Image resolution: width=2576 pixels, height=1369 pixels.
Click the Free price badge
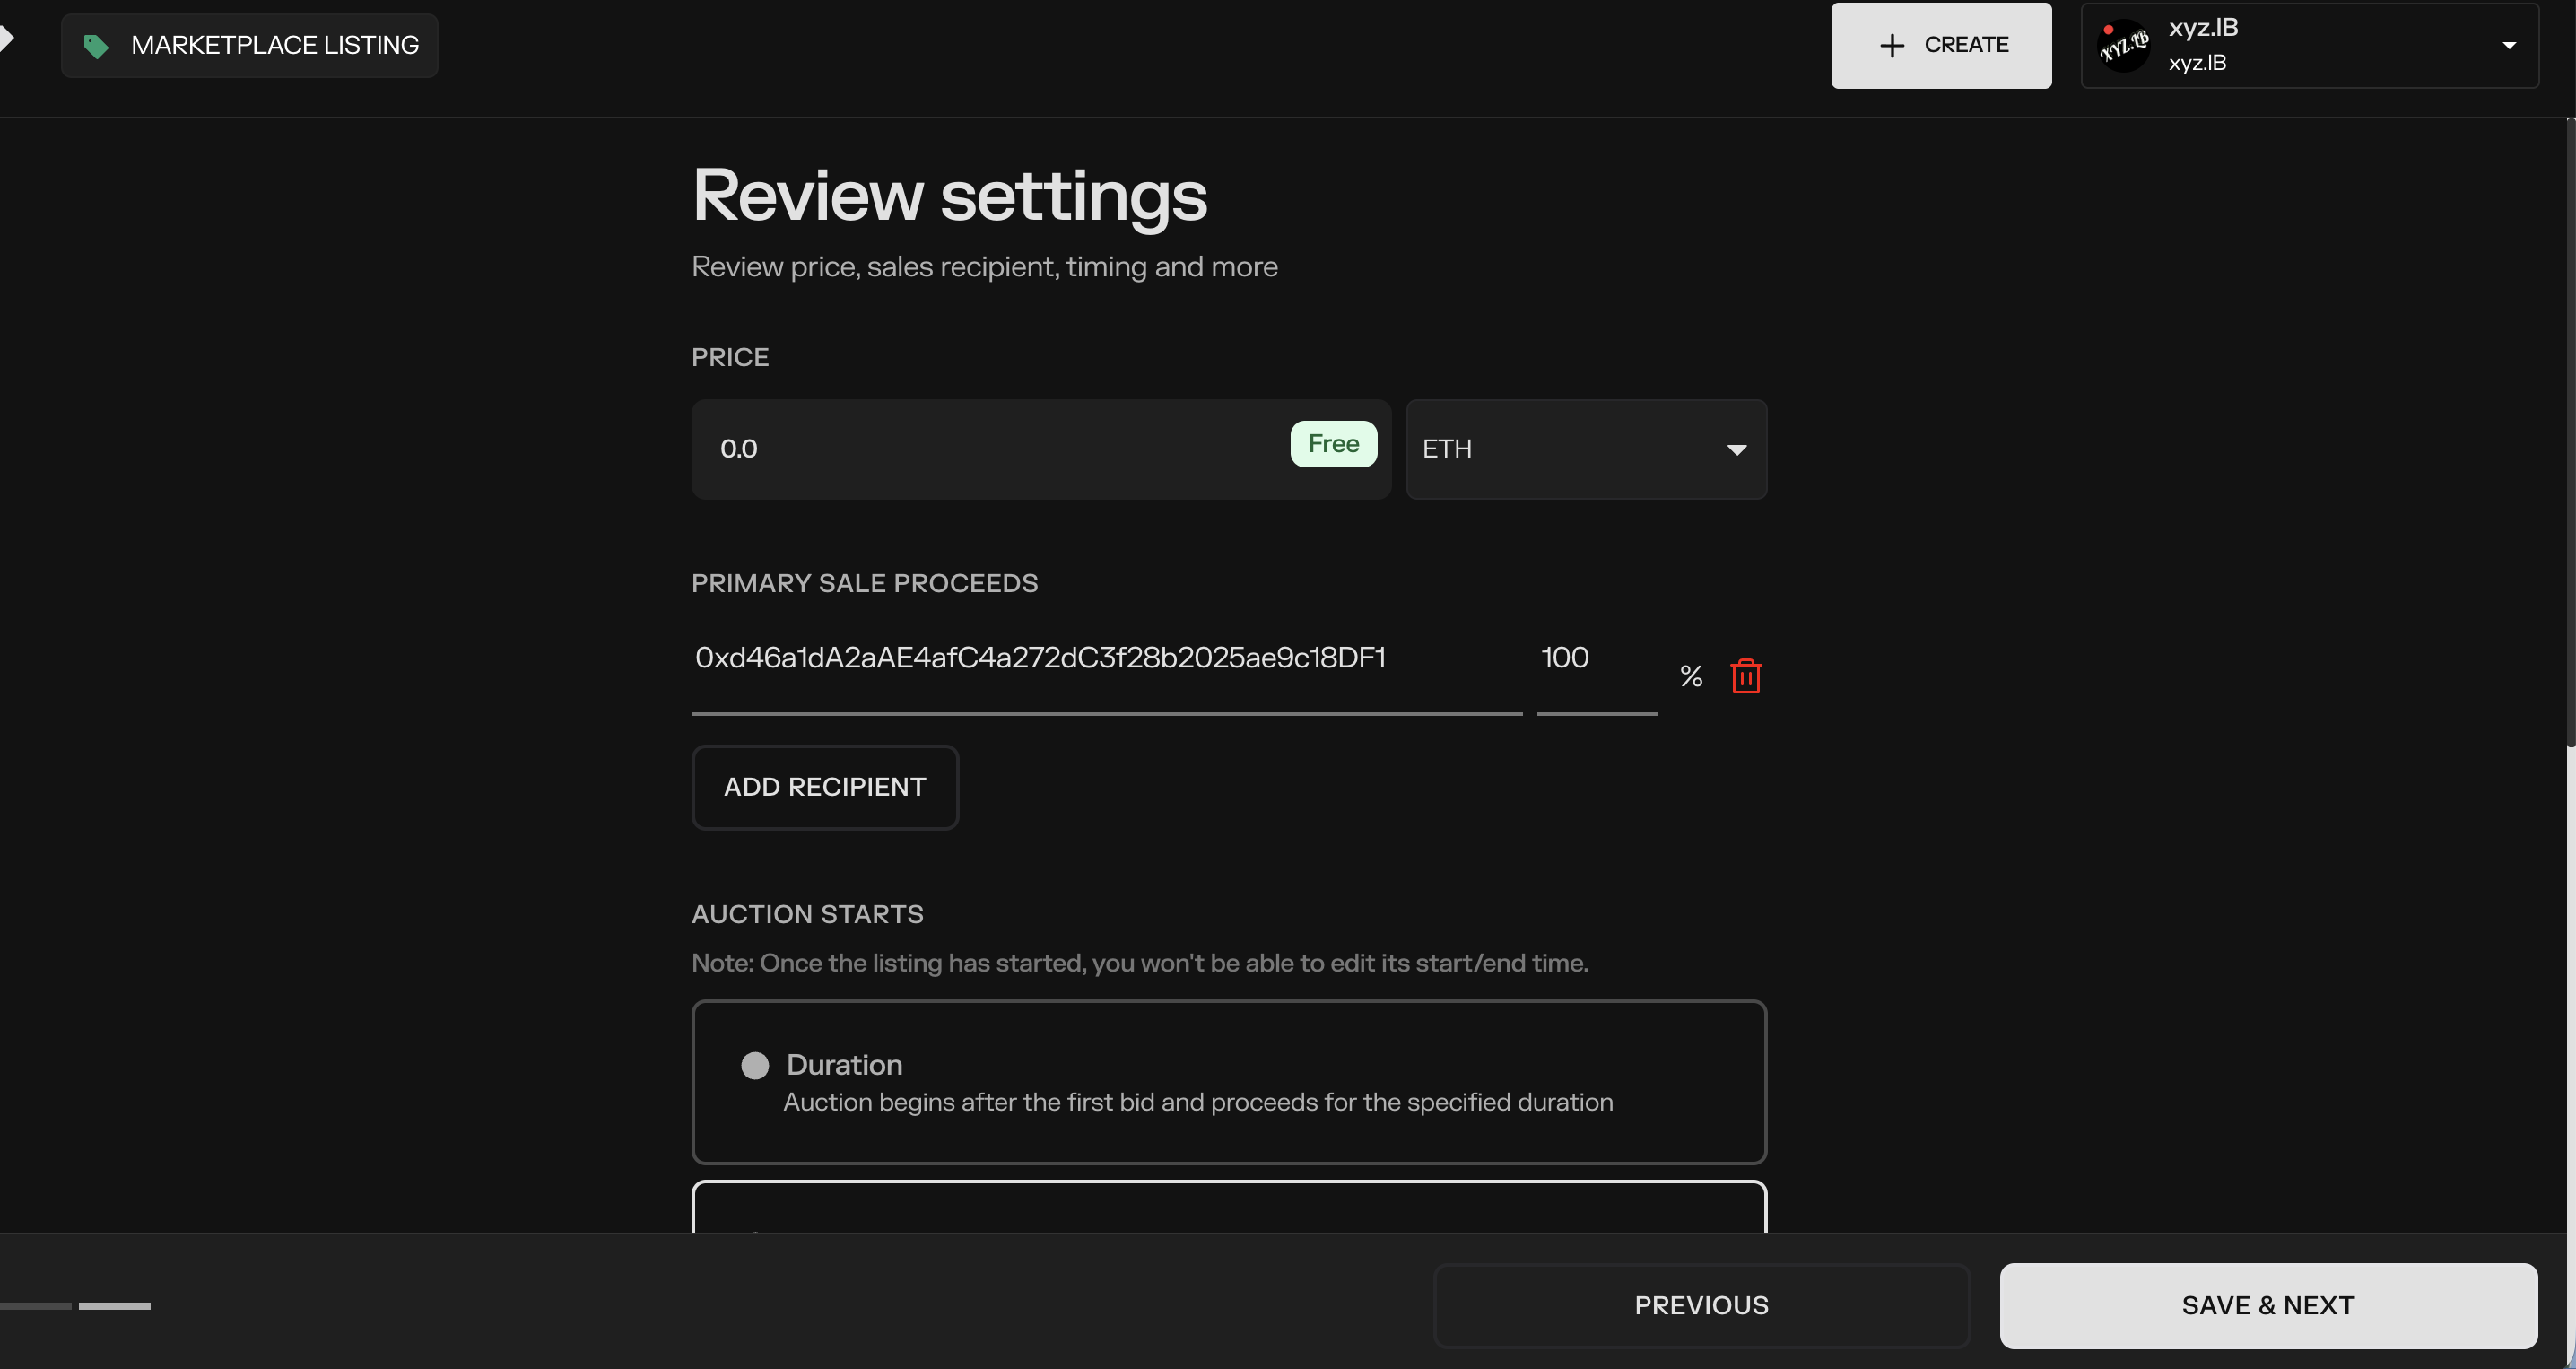1333,444
